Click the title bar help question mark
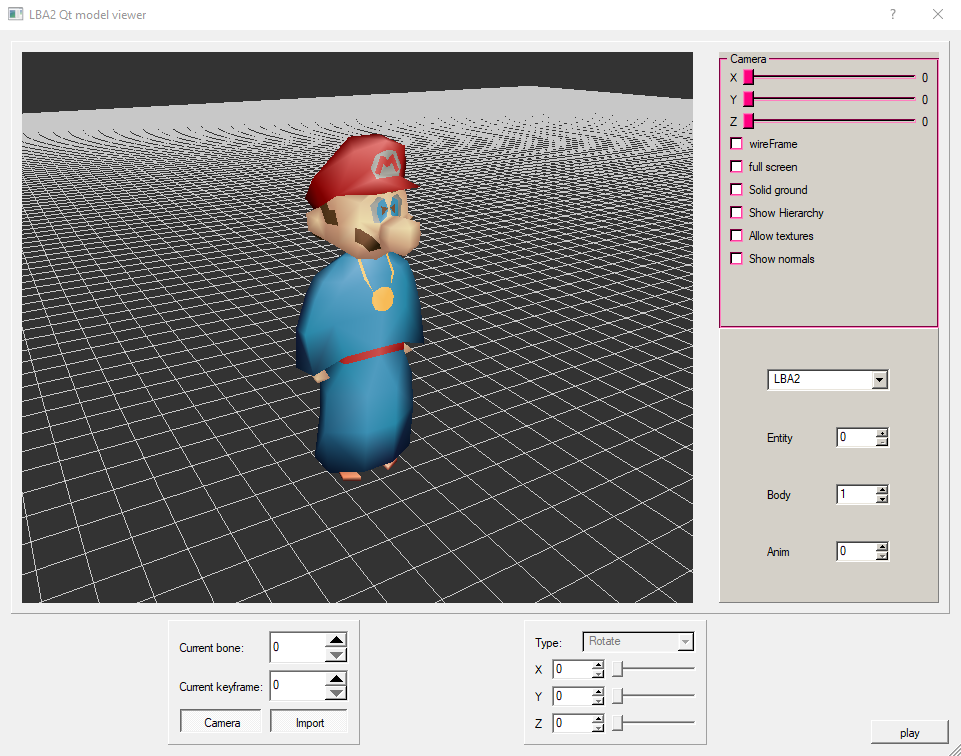Screen dimensions: 961x756 pyautogui.click(x=893, y=14)
